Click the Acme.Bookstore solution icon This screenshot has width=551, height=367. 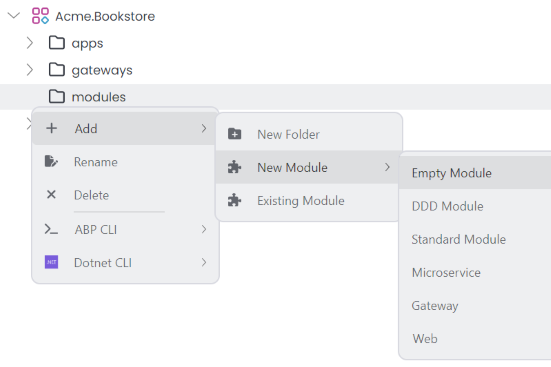pos(40,16)
